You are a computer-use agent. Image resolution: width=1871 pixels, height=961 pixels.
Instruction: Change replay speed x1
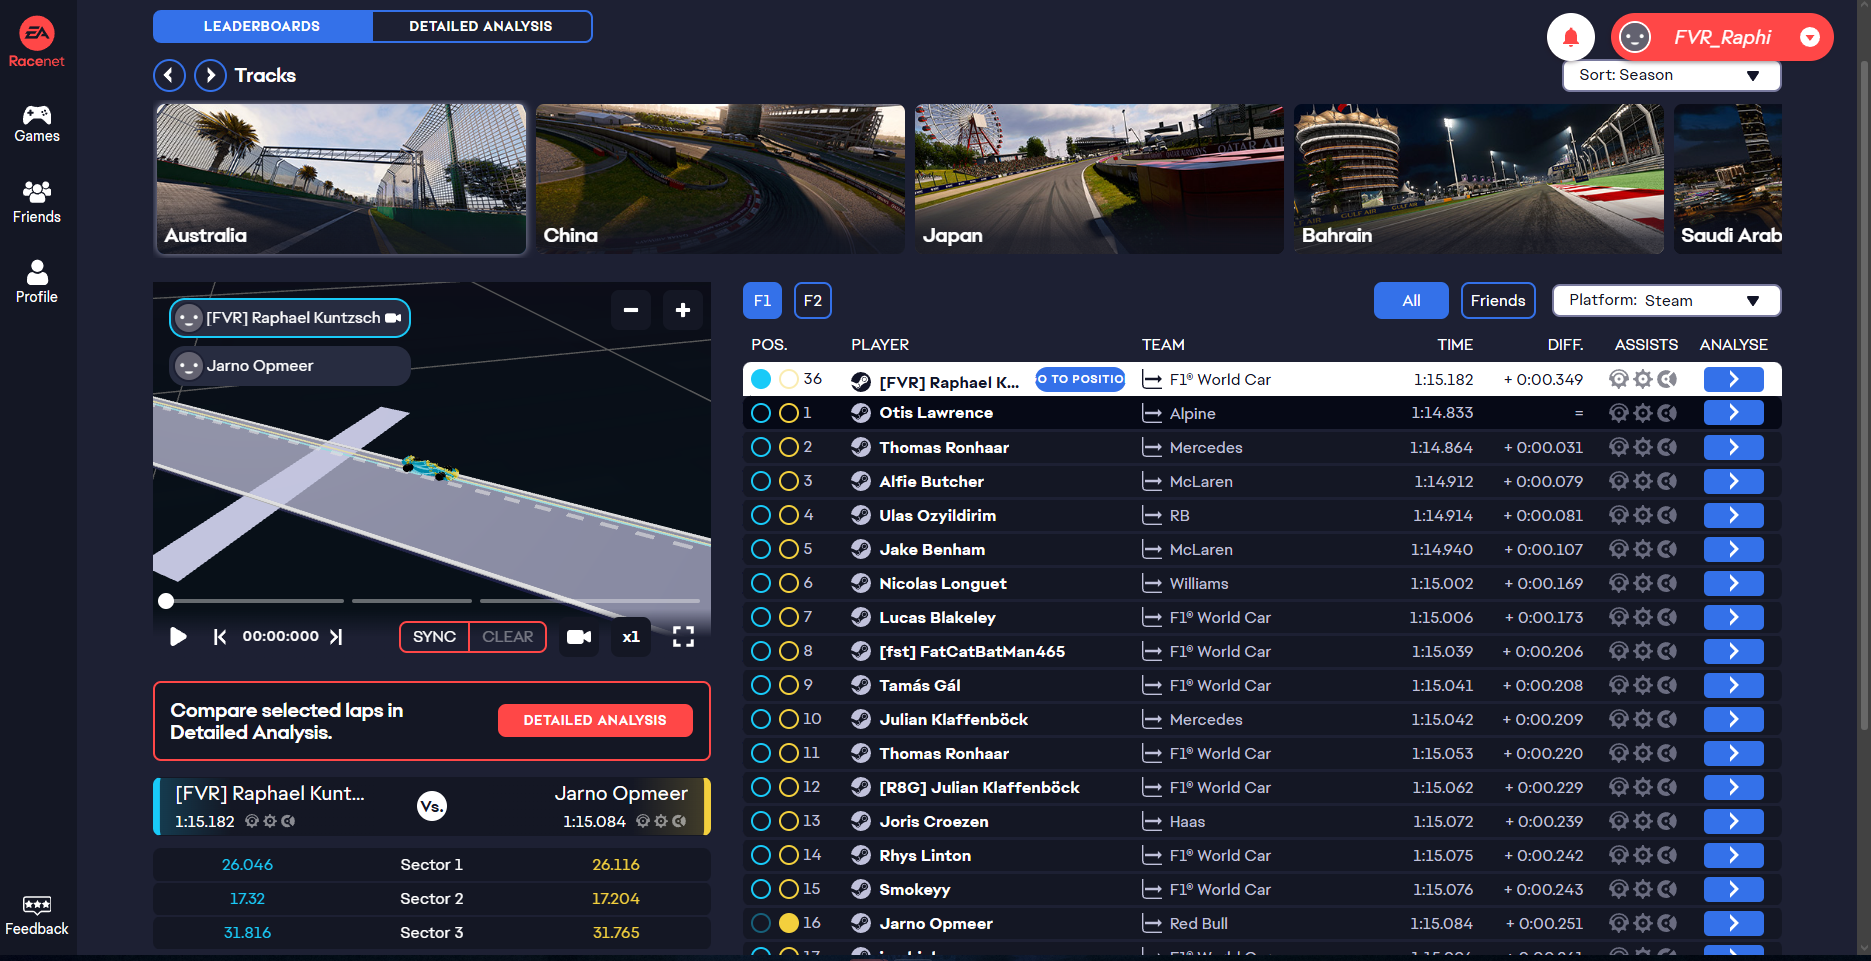pyautogui.click(x=631, y=637)
